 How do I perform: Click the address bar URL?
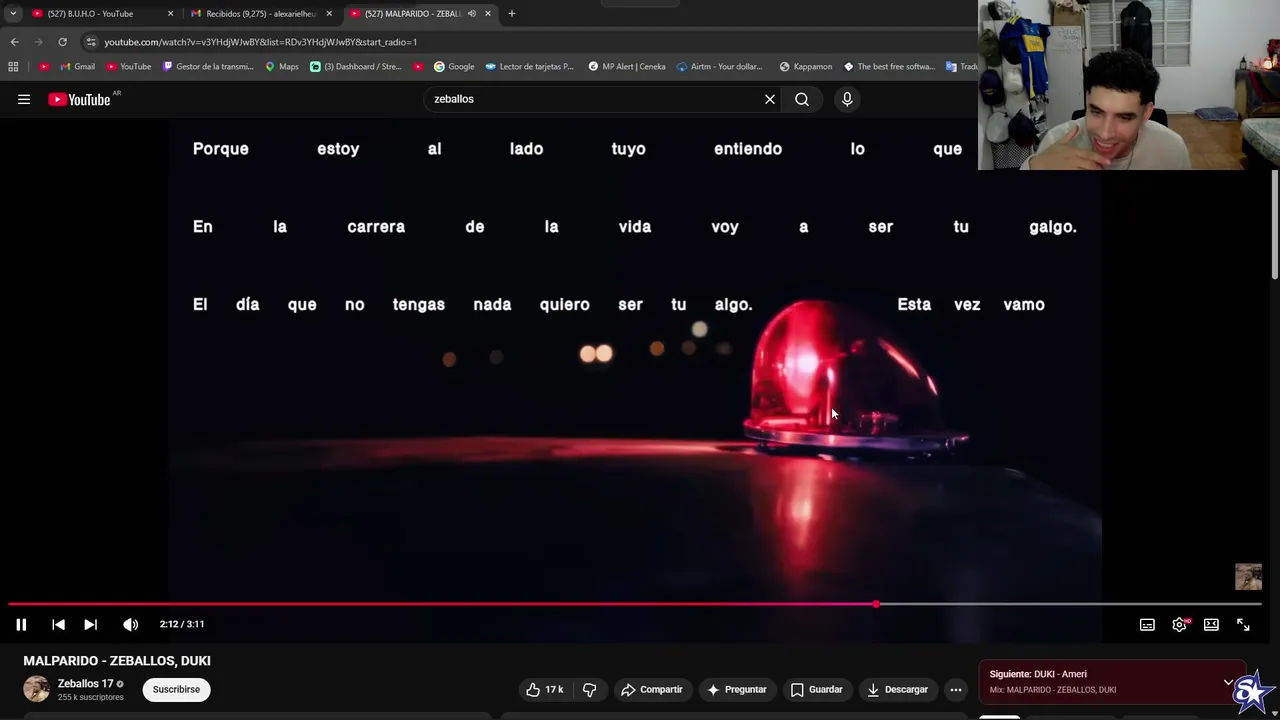click(260, 42)
